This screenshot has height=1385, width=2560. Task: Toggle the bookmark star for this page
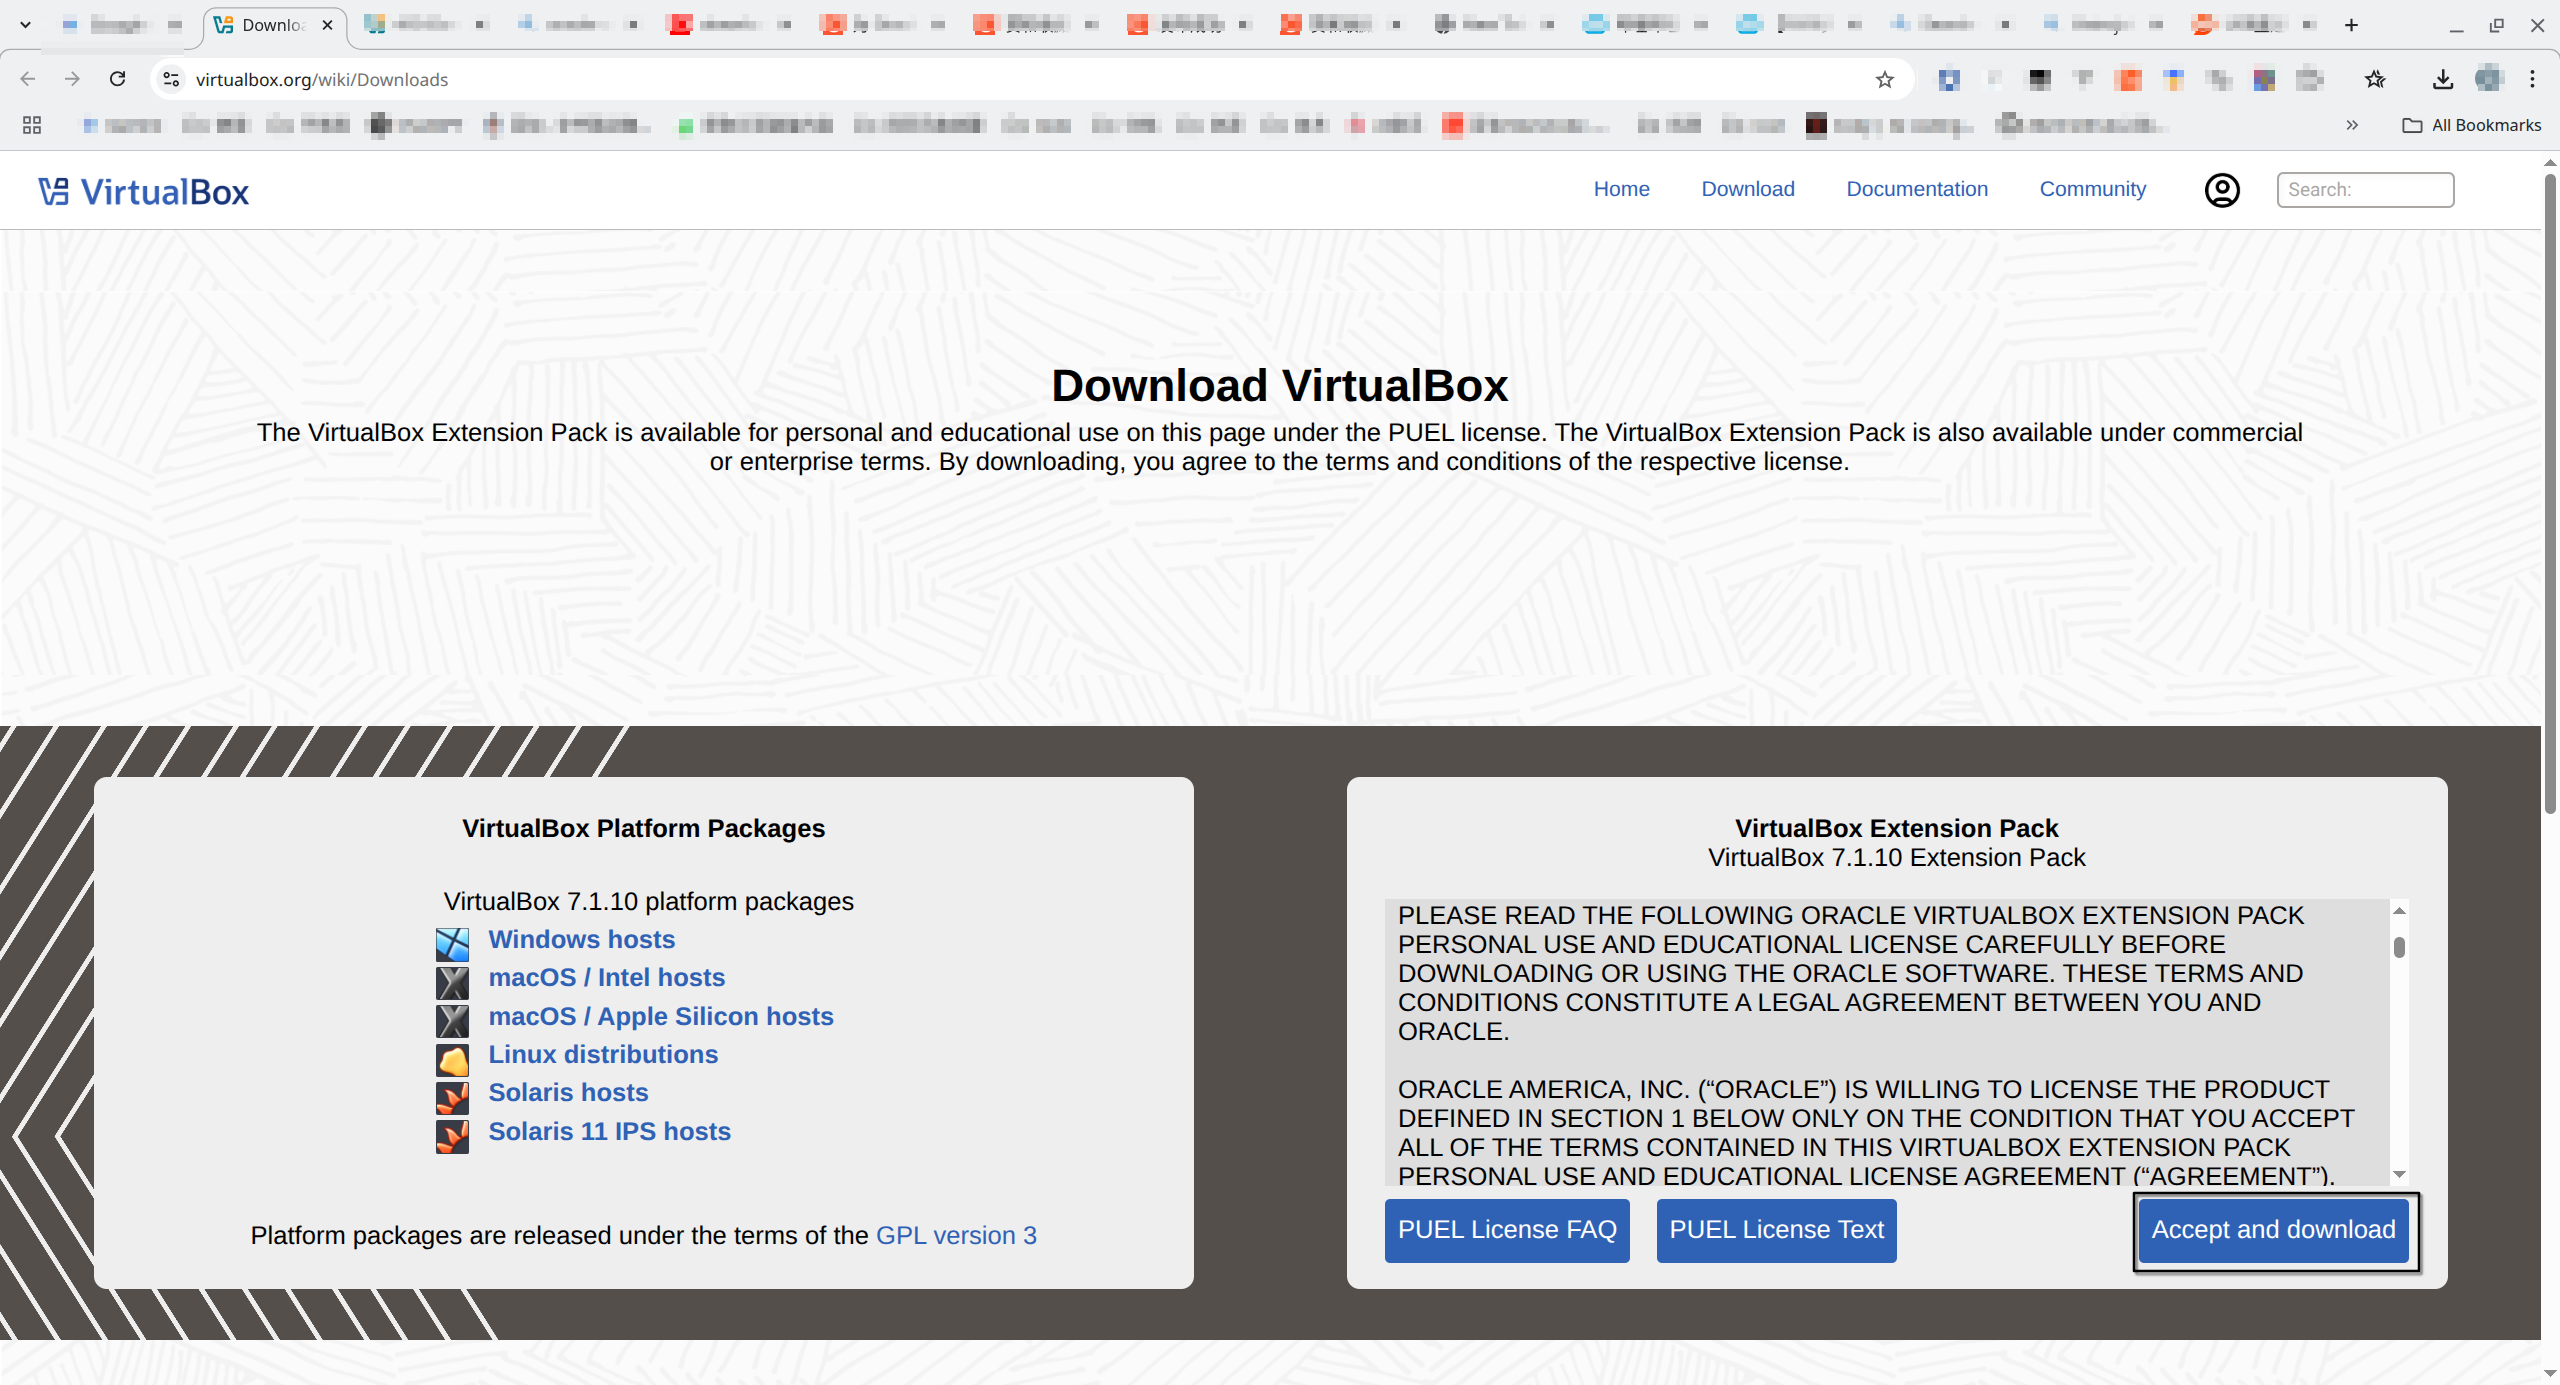1884,79
